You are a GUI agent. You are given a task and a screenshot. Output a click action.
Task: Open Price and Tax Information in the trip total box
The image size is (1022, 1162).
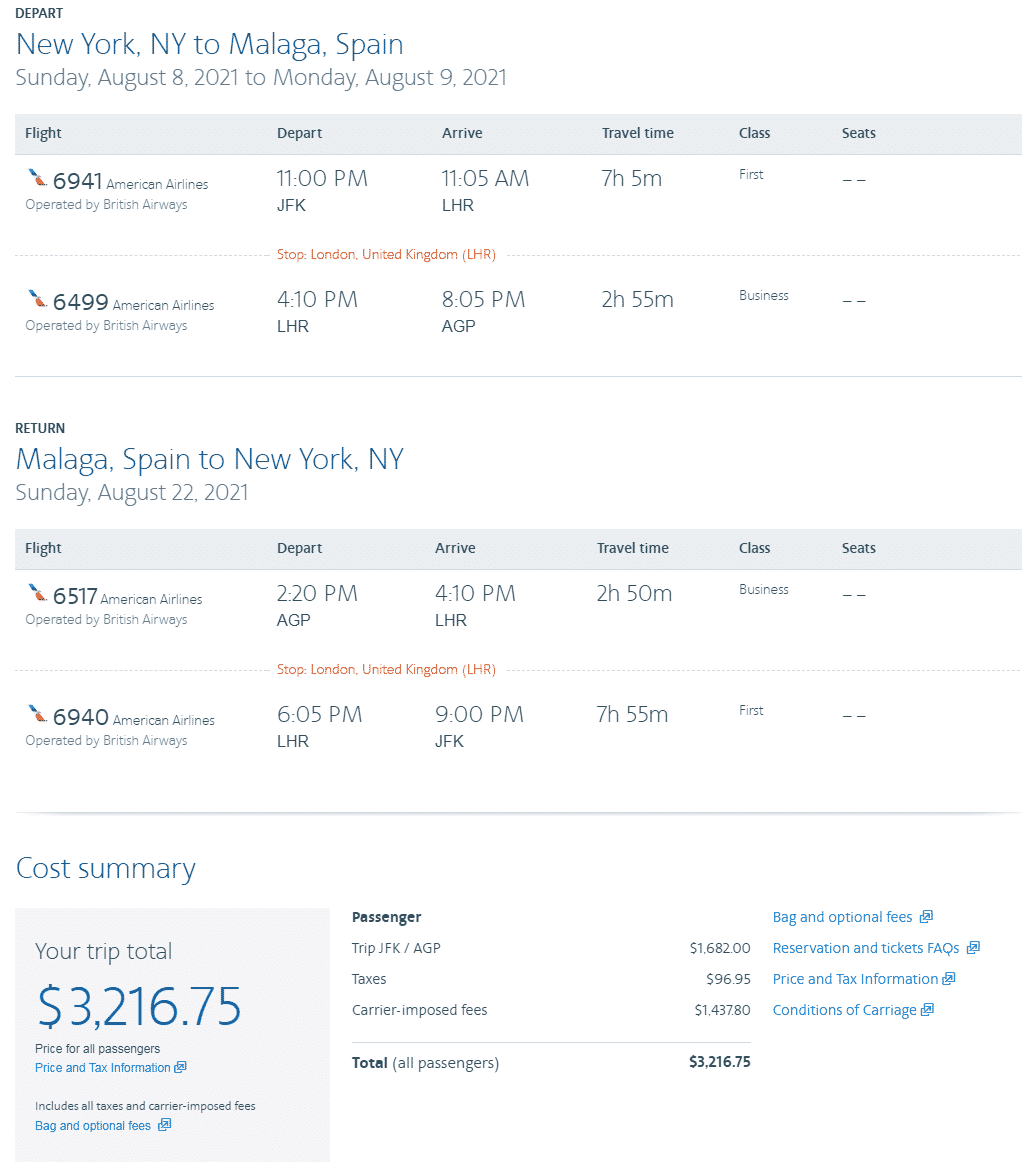pos(103,1067)
